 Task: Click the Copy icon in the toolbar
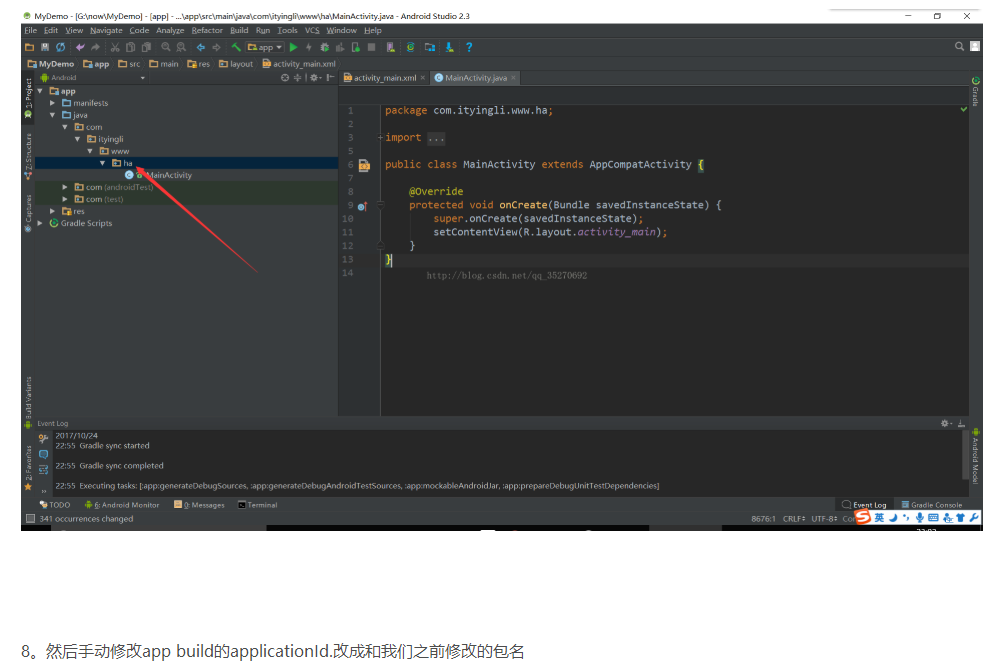(130, 47)
